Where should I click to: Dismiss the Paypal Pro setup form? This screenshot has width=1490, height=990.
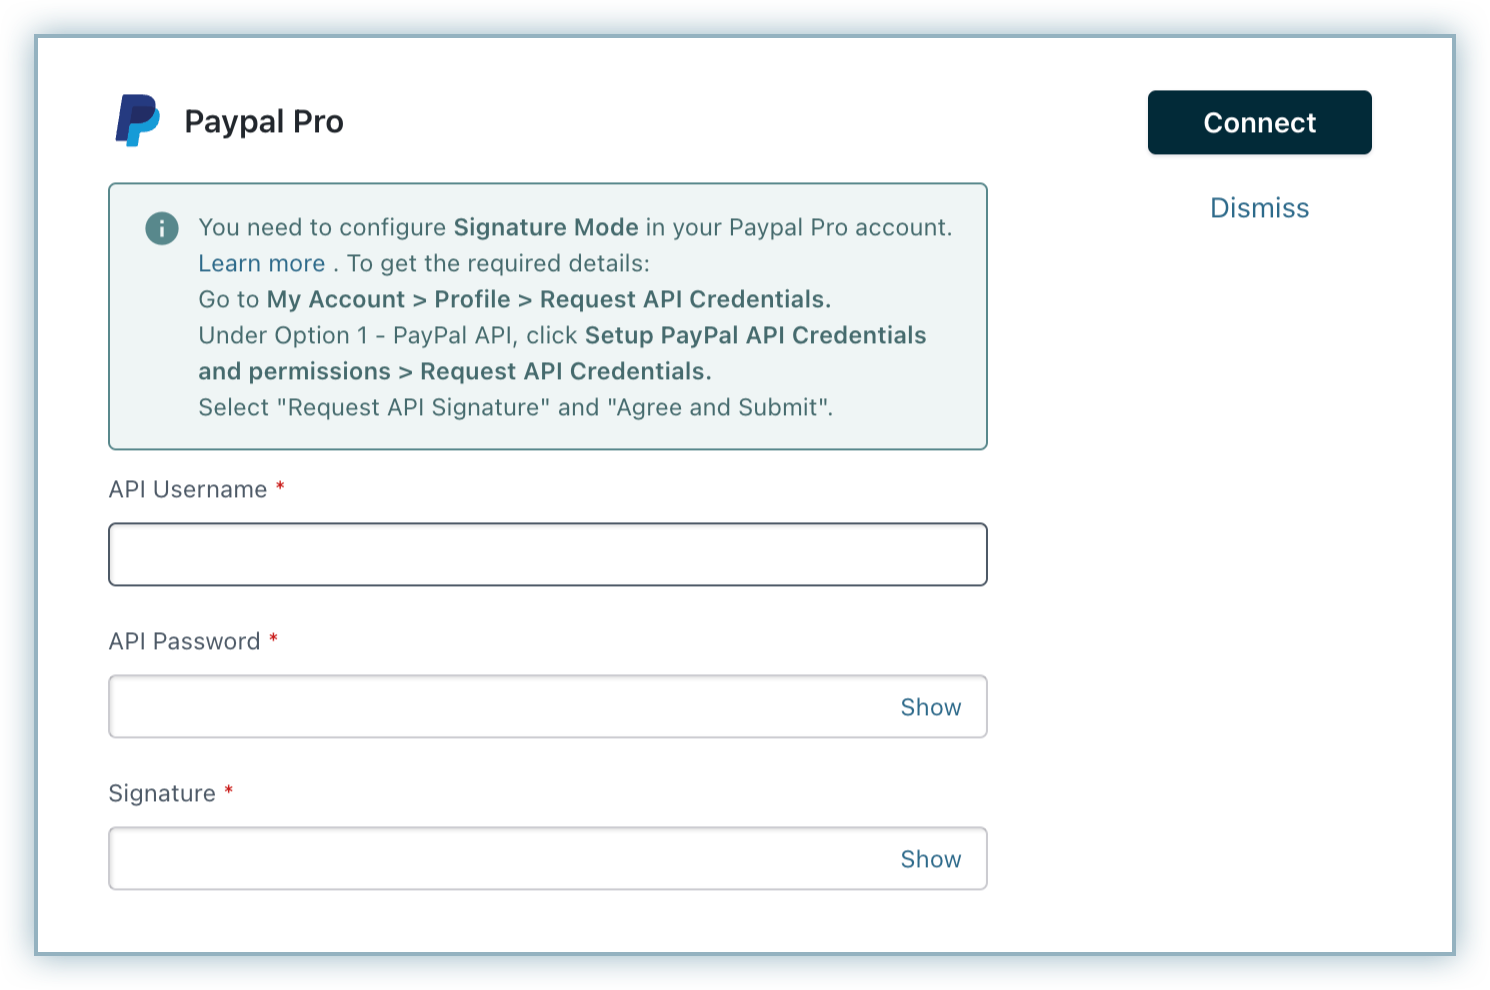coord(1259,208)
